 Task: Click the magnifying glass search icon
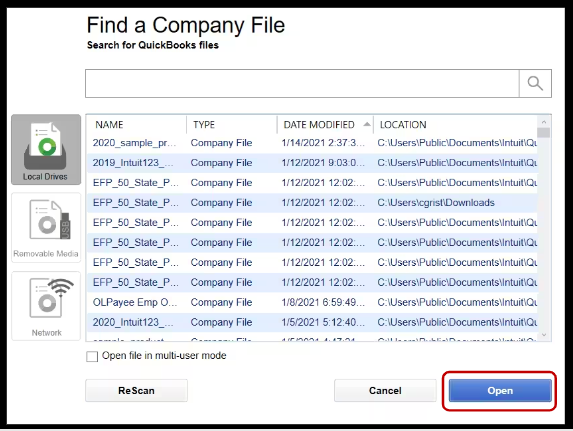(535, 83)
